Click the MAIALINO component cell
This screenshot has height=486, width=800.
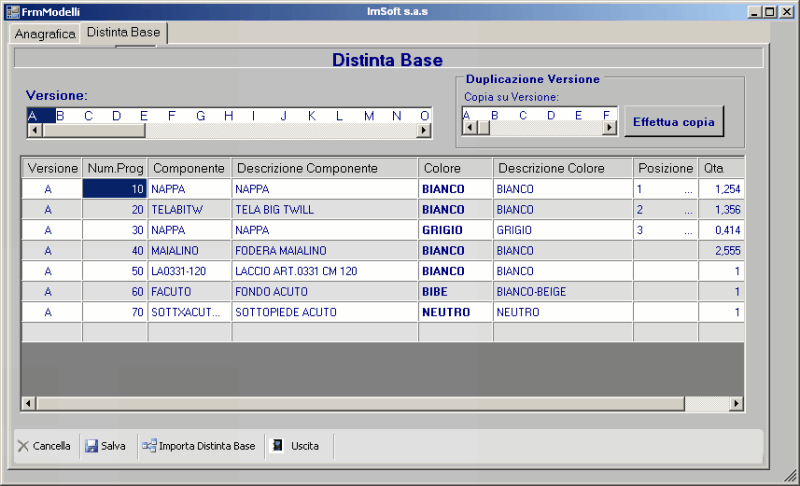pyautogui.click(x=189, y=250)
